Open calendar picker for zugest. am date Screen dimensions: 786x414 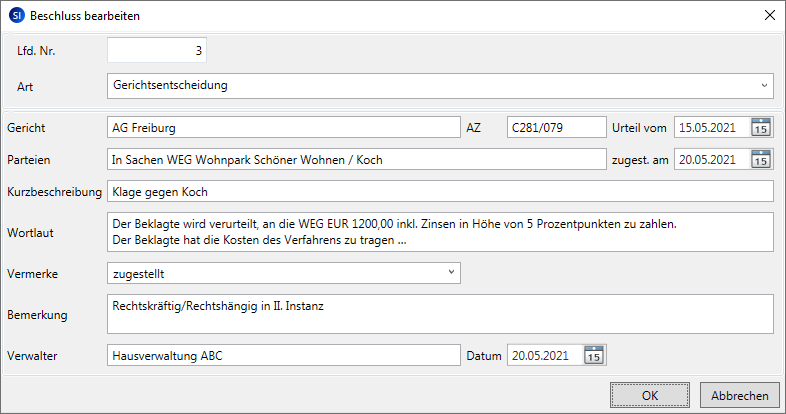[x=761, y=159]
